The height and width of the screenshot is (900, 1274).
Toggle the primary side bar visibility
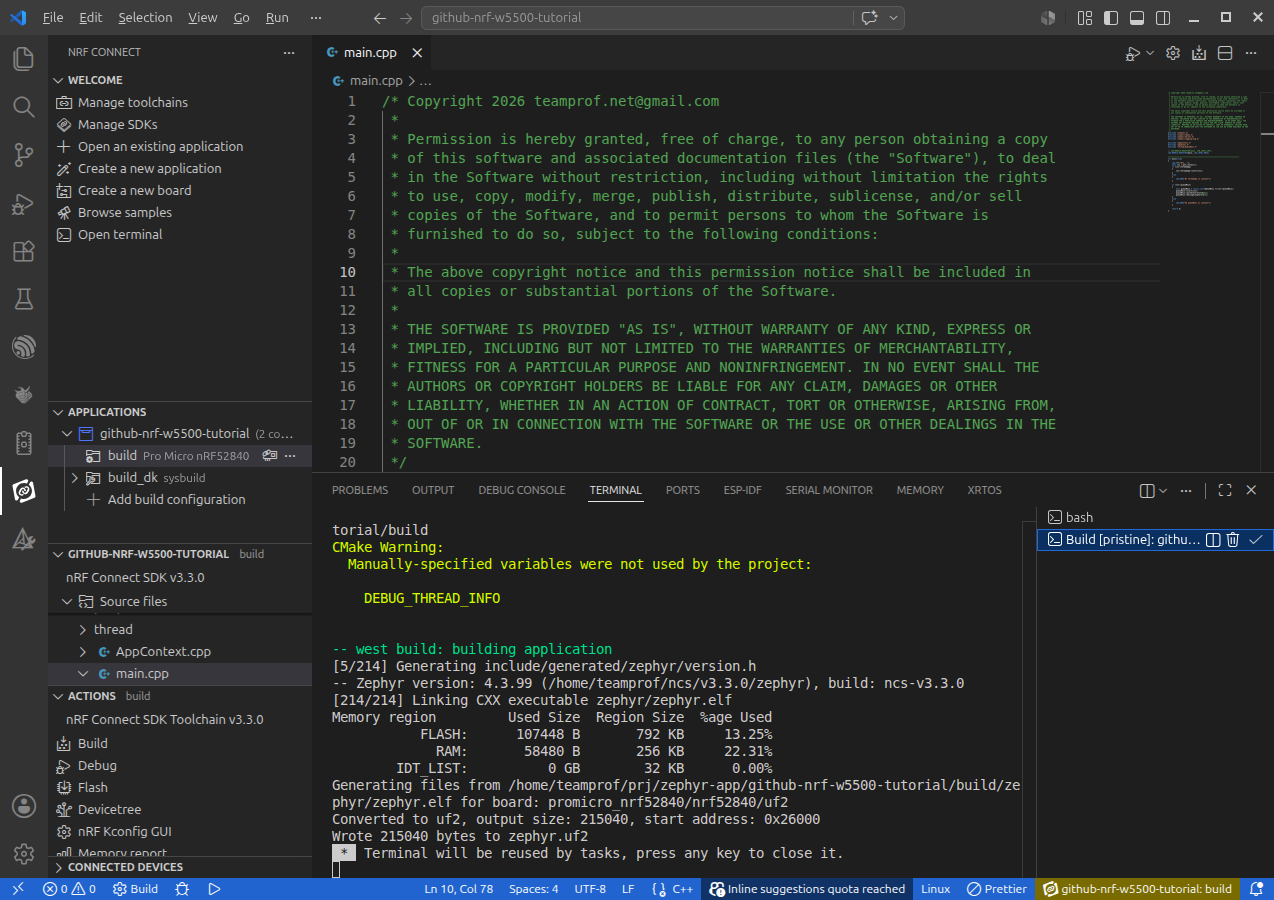coord(1111,18)
